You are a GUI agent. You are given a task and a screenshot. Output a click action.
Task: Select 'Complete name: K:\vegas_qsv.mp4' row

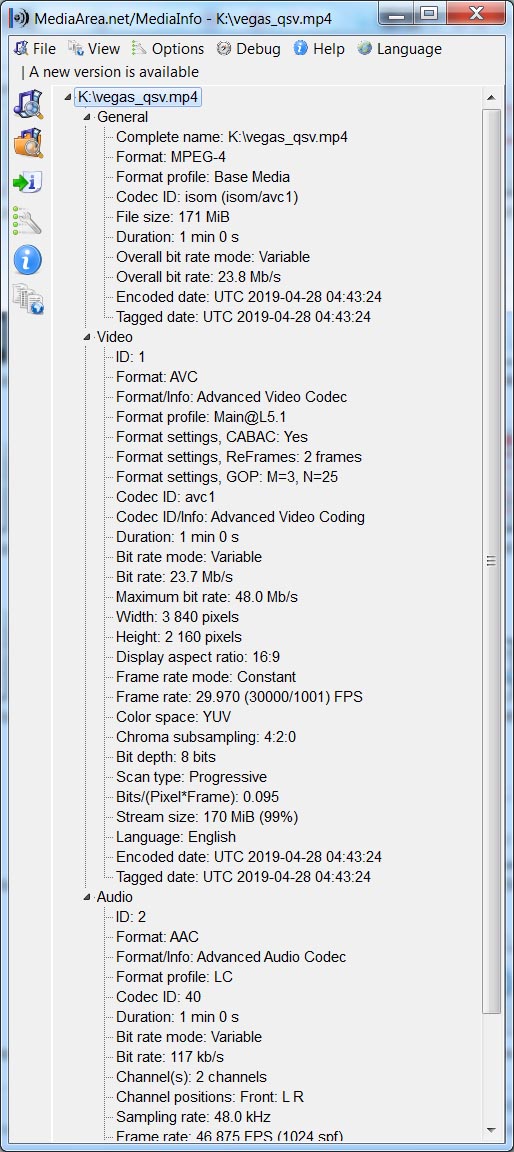232,137
